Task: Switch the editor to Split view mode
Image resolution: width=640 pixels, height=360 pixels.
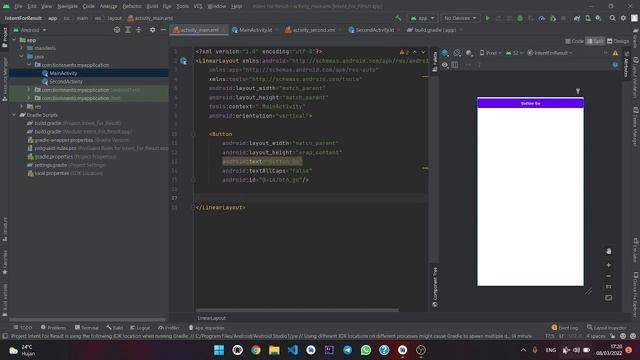Action: click(596, 41)
